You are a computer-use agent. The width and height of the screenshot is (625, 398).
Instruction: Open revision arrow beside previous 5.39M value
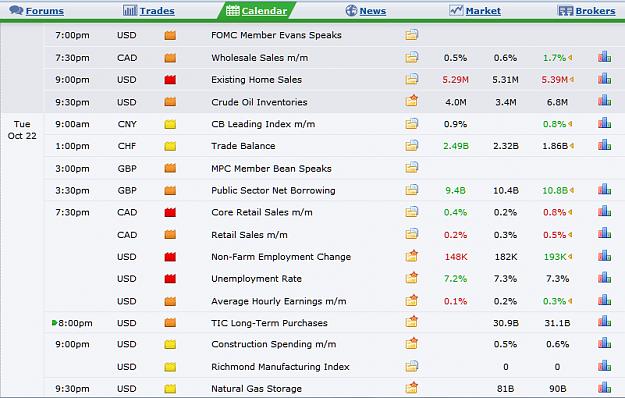(x=572, y=80)
